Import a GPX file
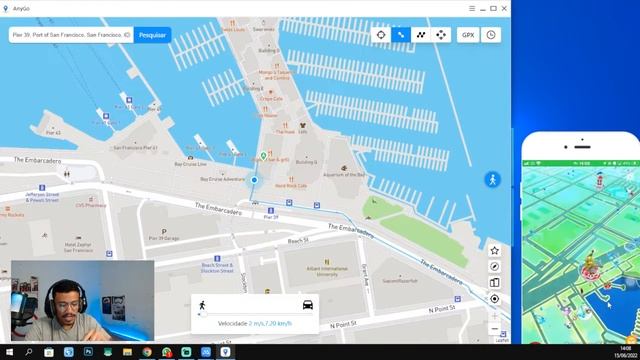640x360 pixels. click(468, 35)
